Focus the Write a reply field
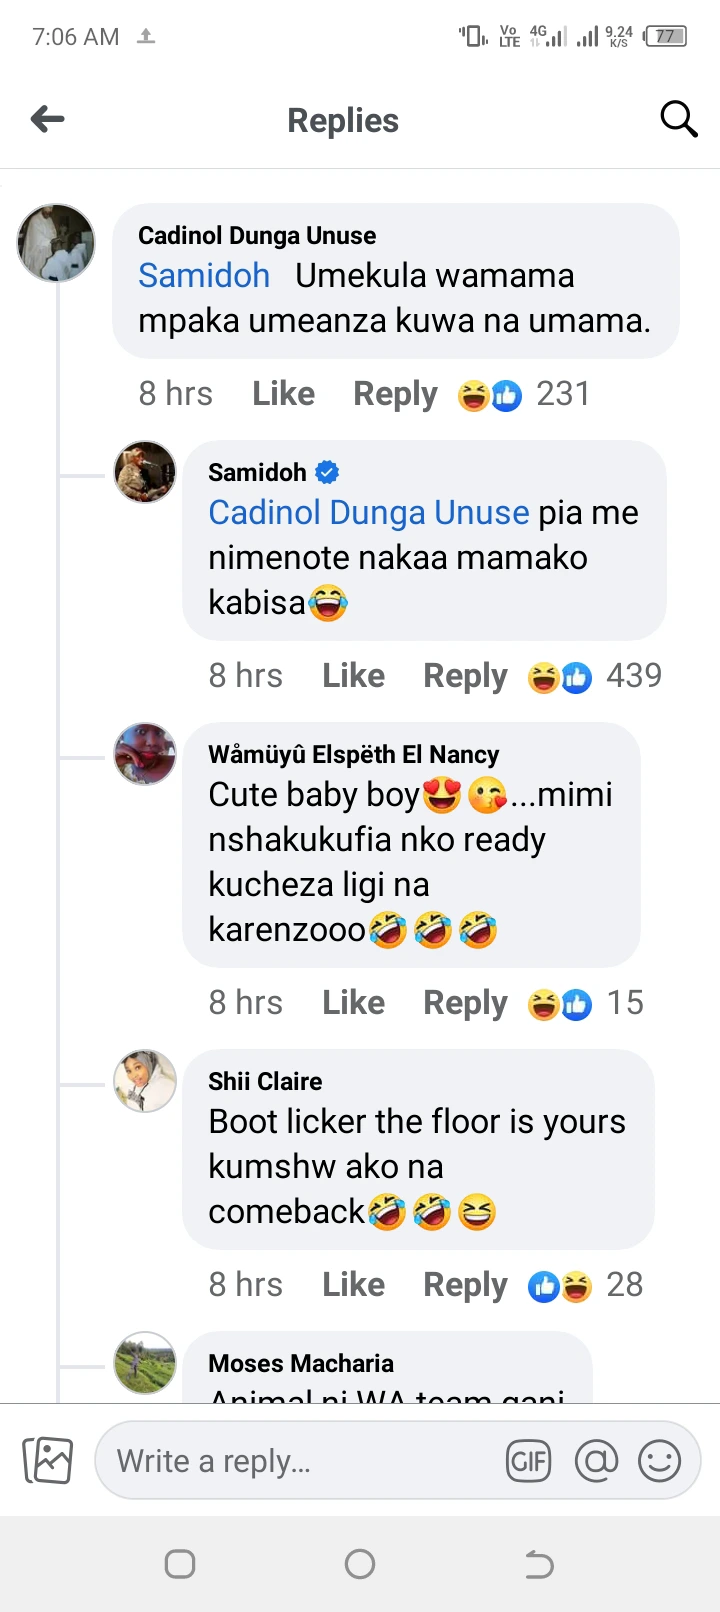Viewport: 720px width, 1612px height. pos(300,1462)
